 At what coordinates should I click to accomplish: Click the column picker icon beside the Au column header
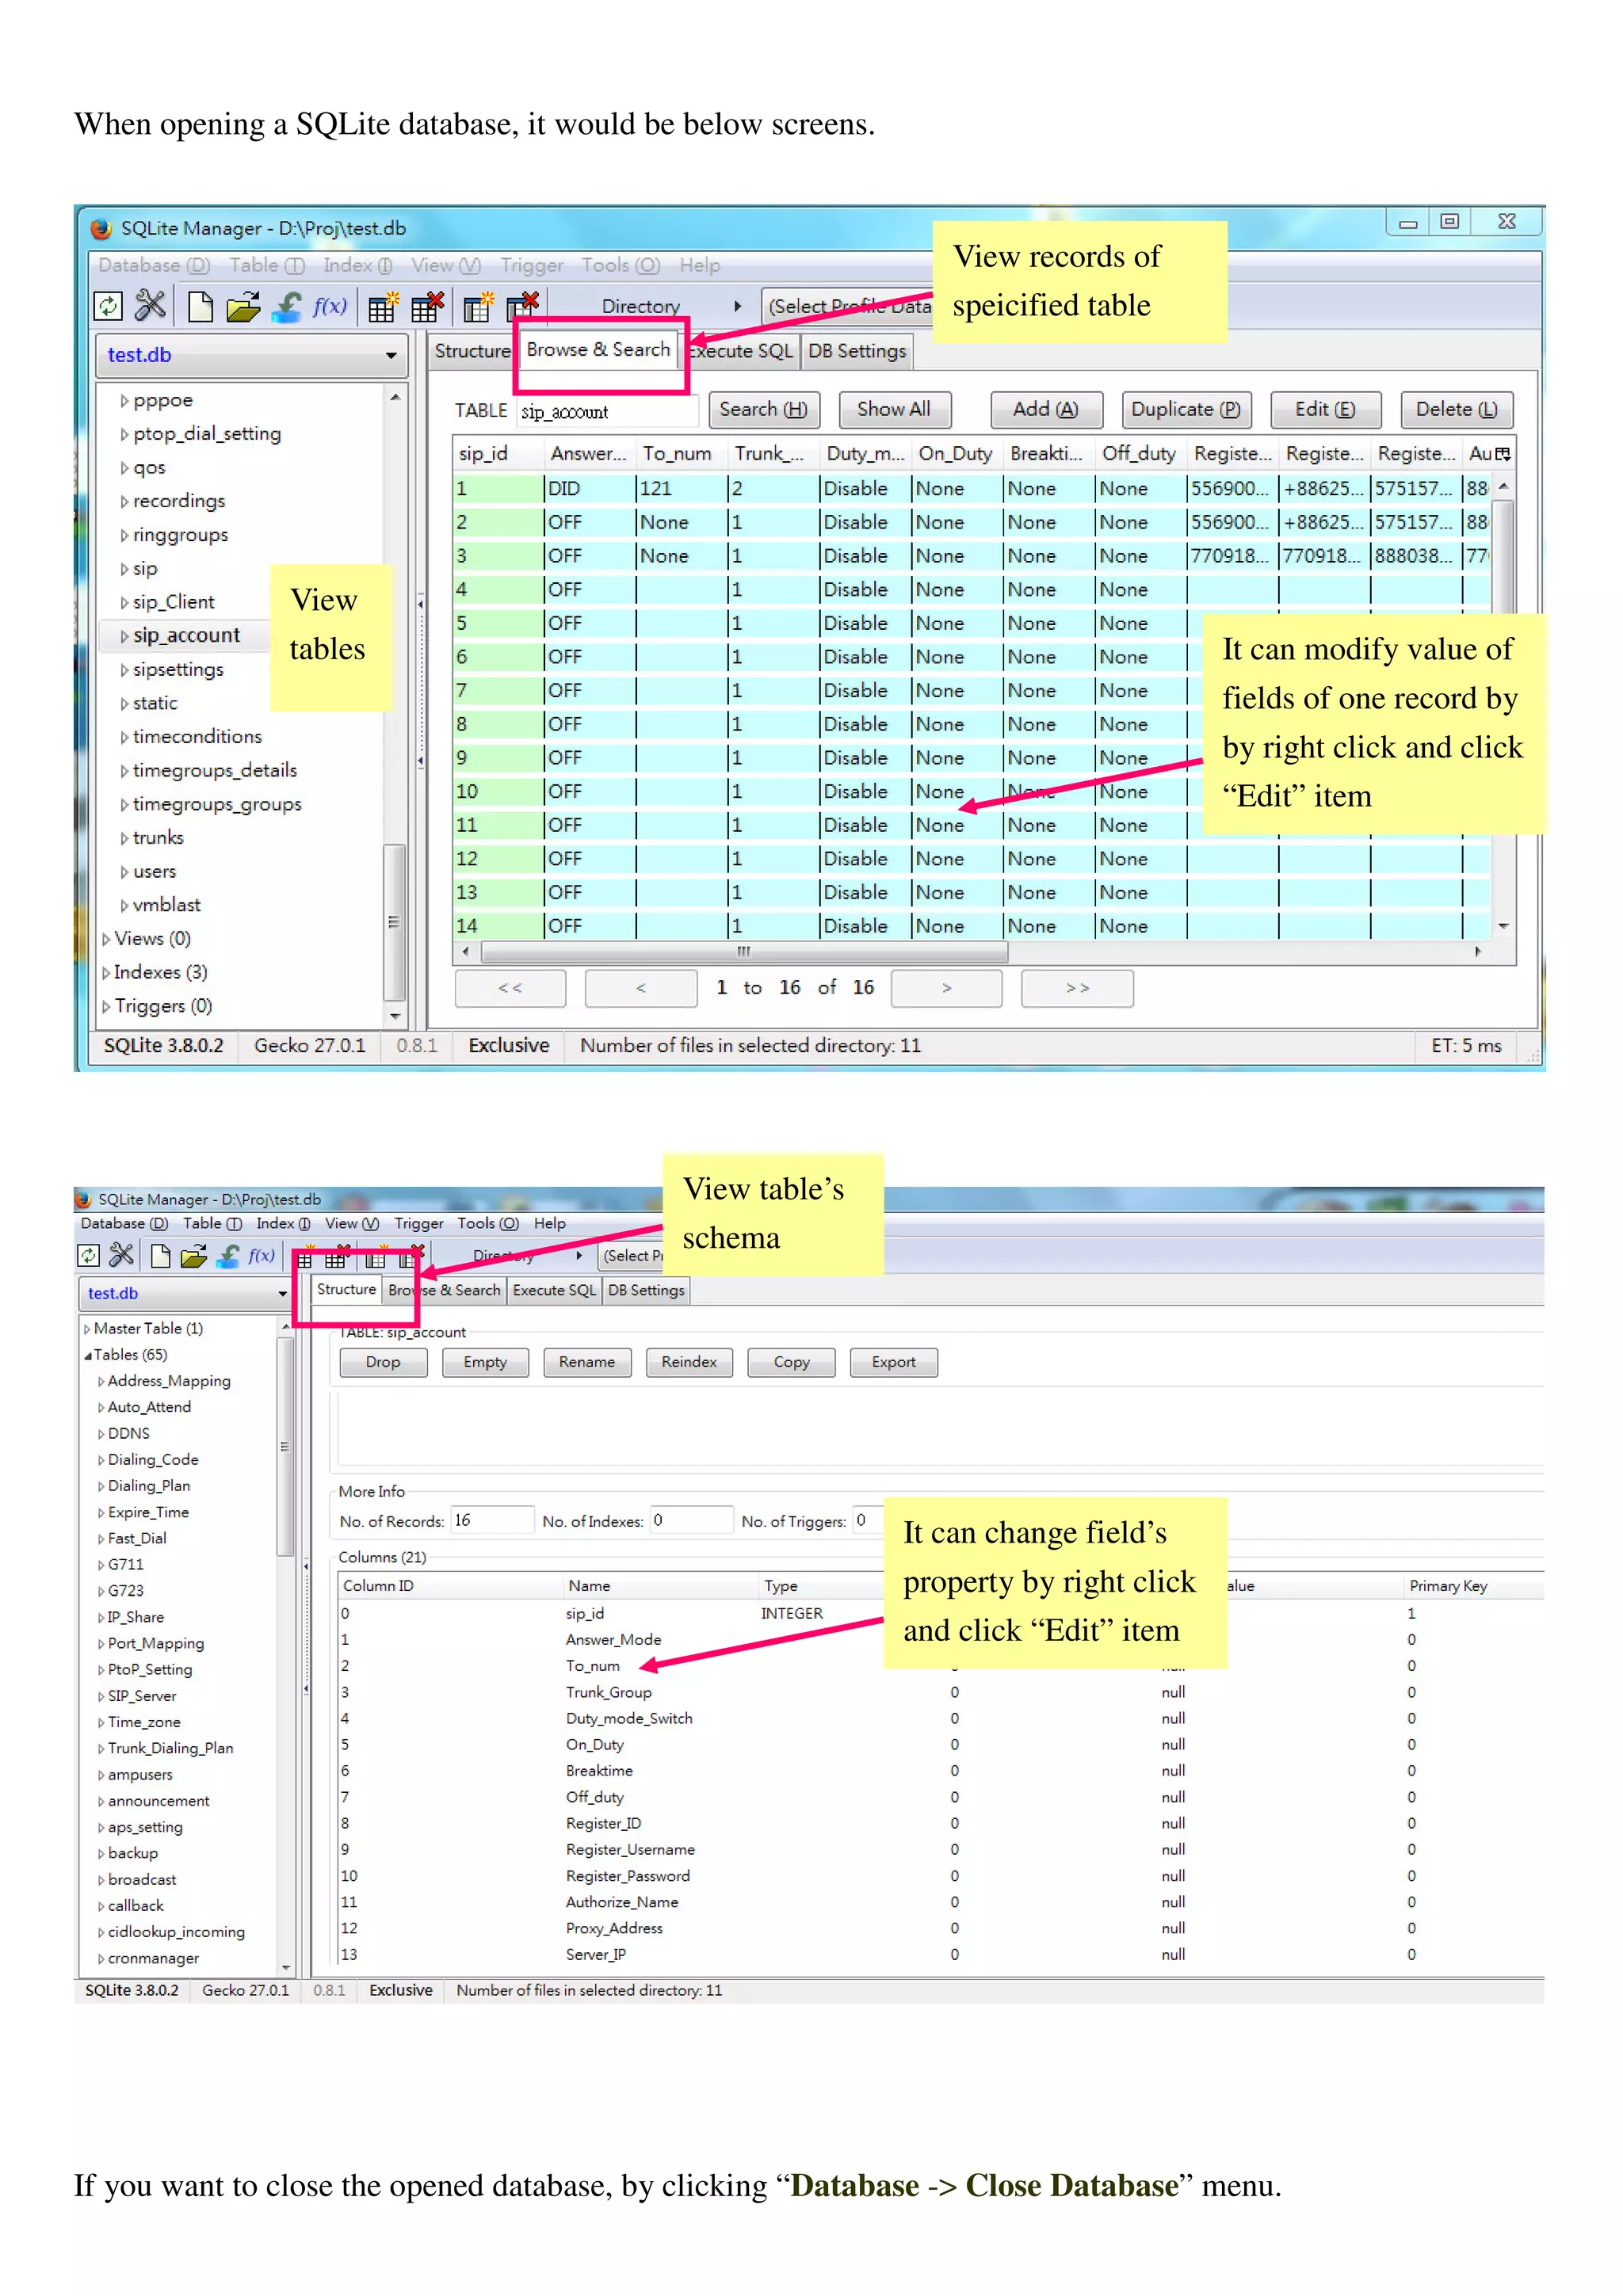click(x=1502, y=454)
